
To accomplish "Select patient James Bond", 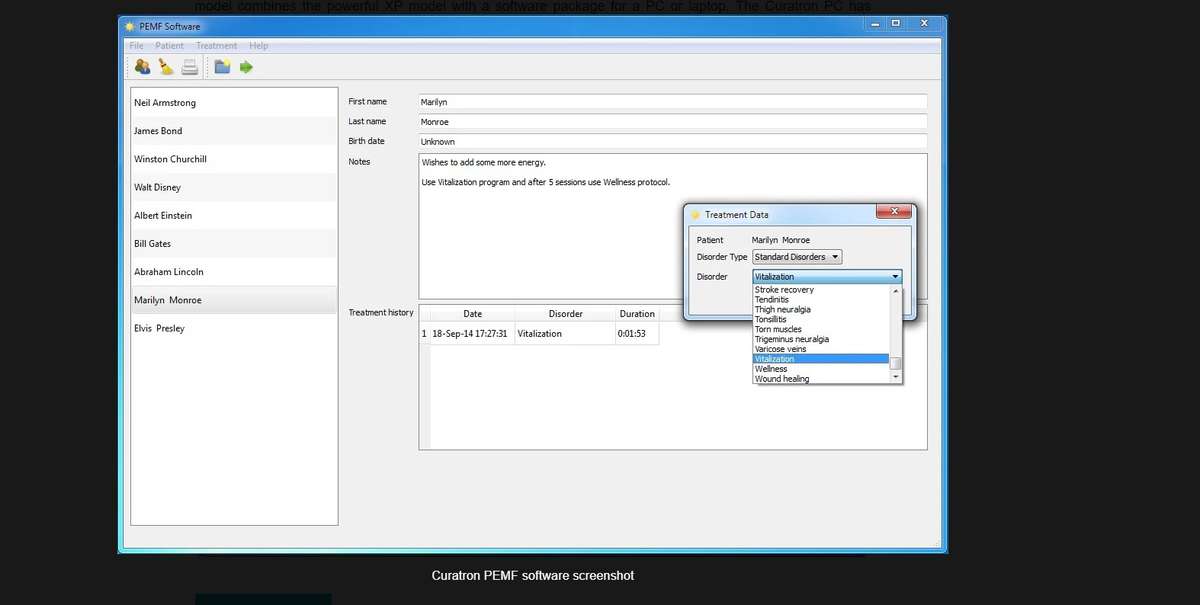I will (234, 131).
